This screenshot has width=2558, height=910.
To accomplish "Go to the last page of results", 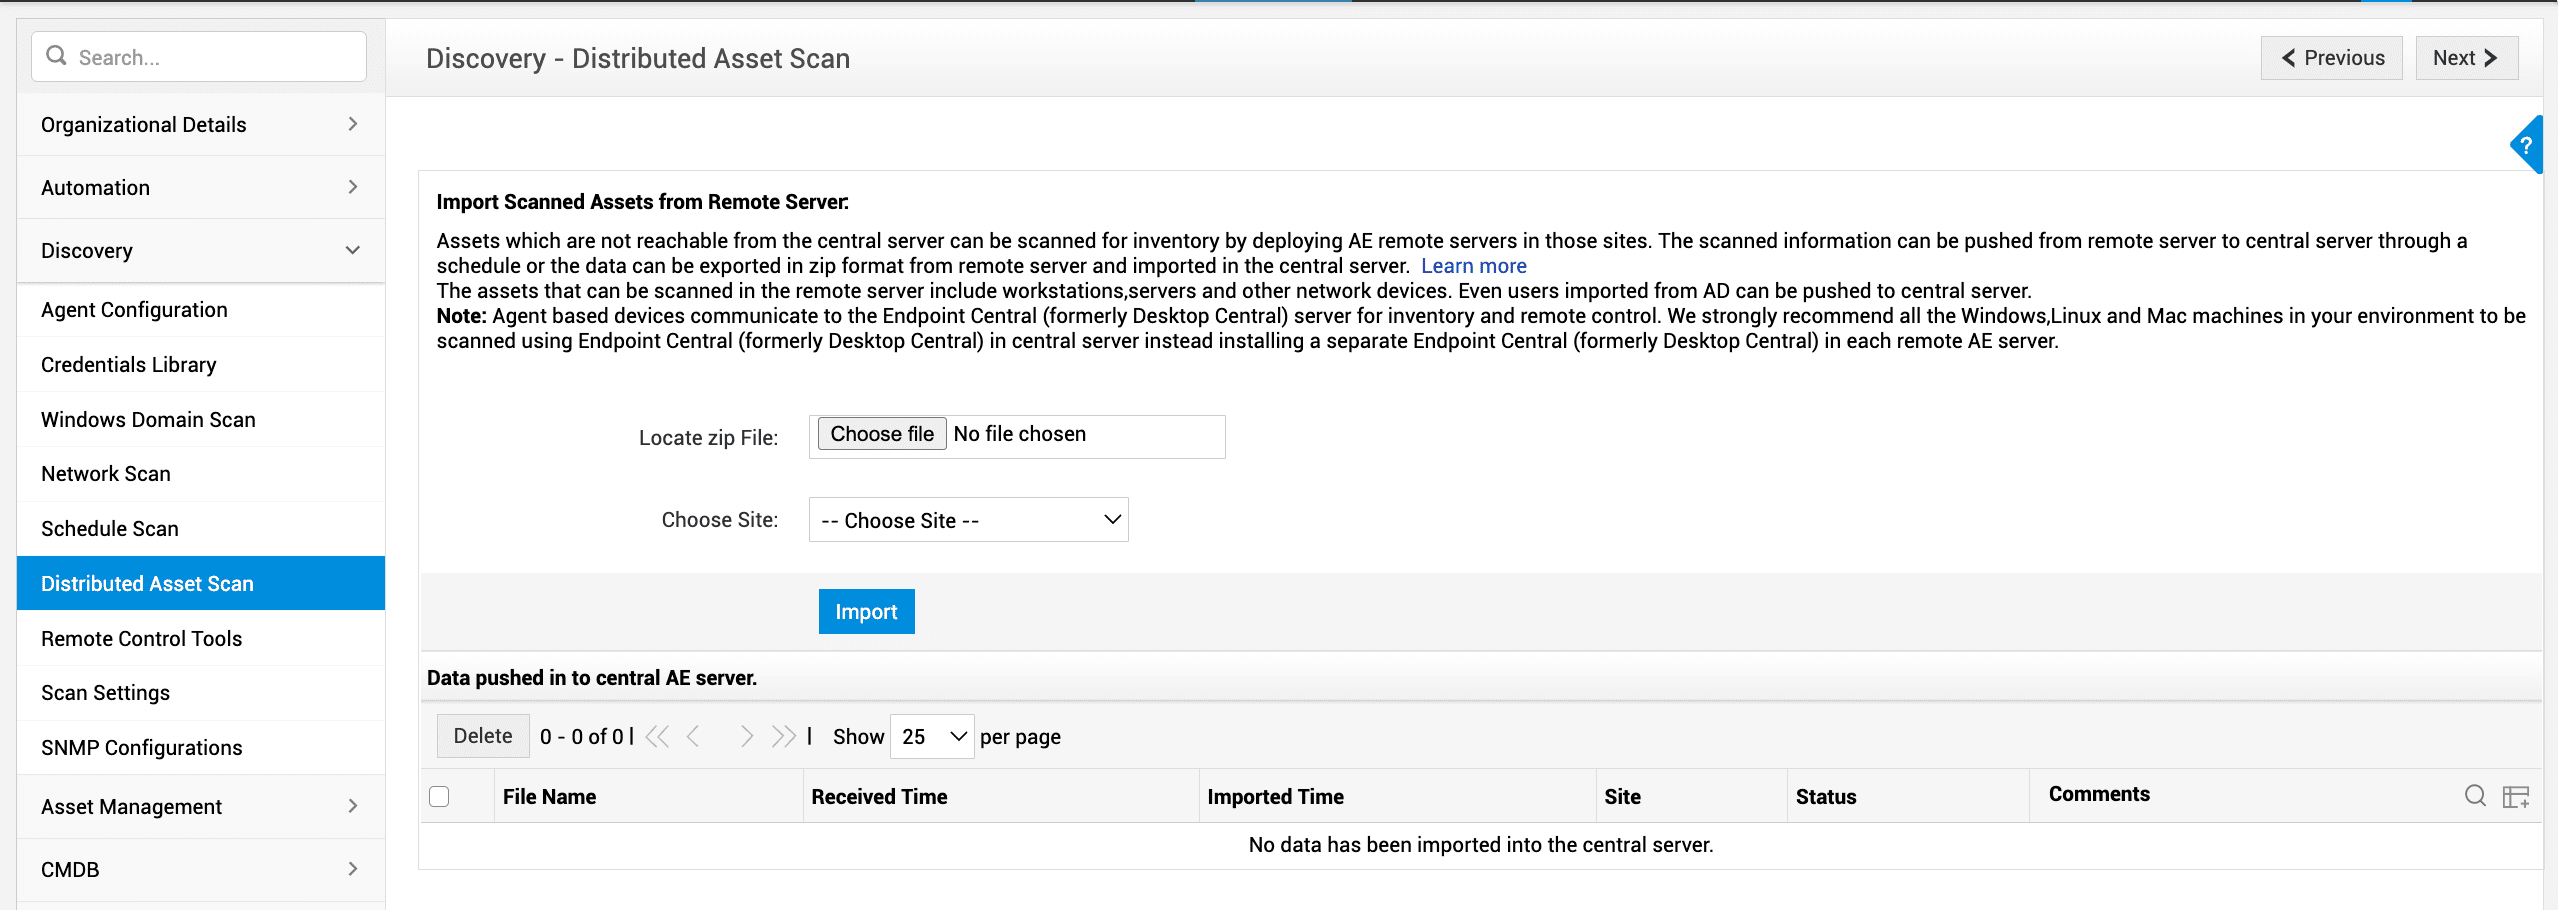I will tap(784, 737).
